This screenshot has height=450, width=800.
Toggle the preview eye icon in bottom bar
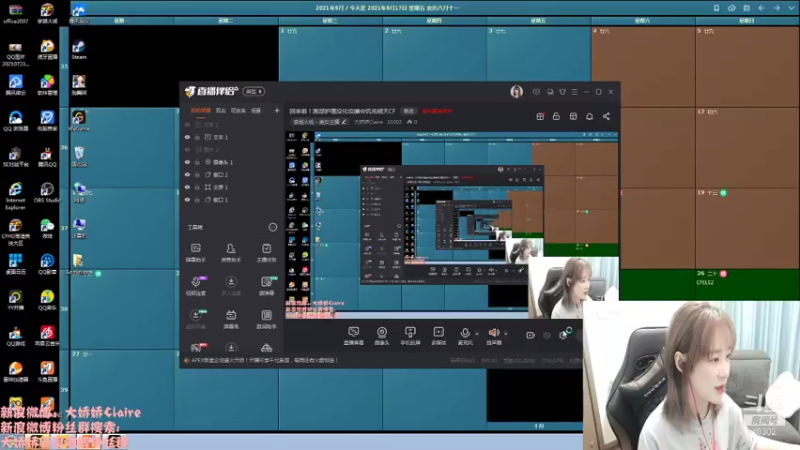tap(547, 335)
